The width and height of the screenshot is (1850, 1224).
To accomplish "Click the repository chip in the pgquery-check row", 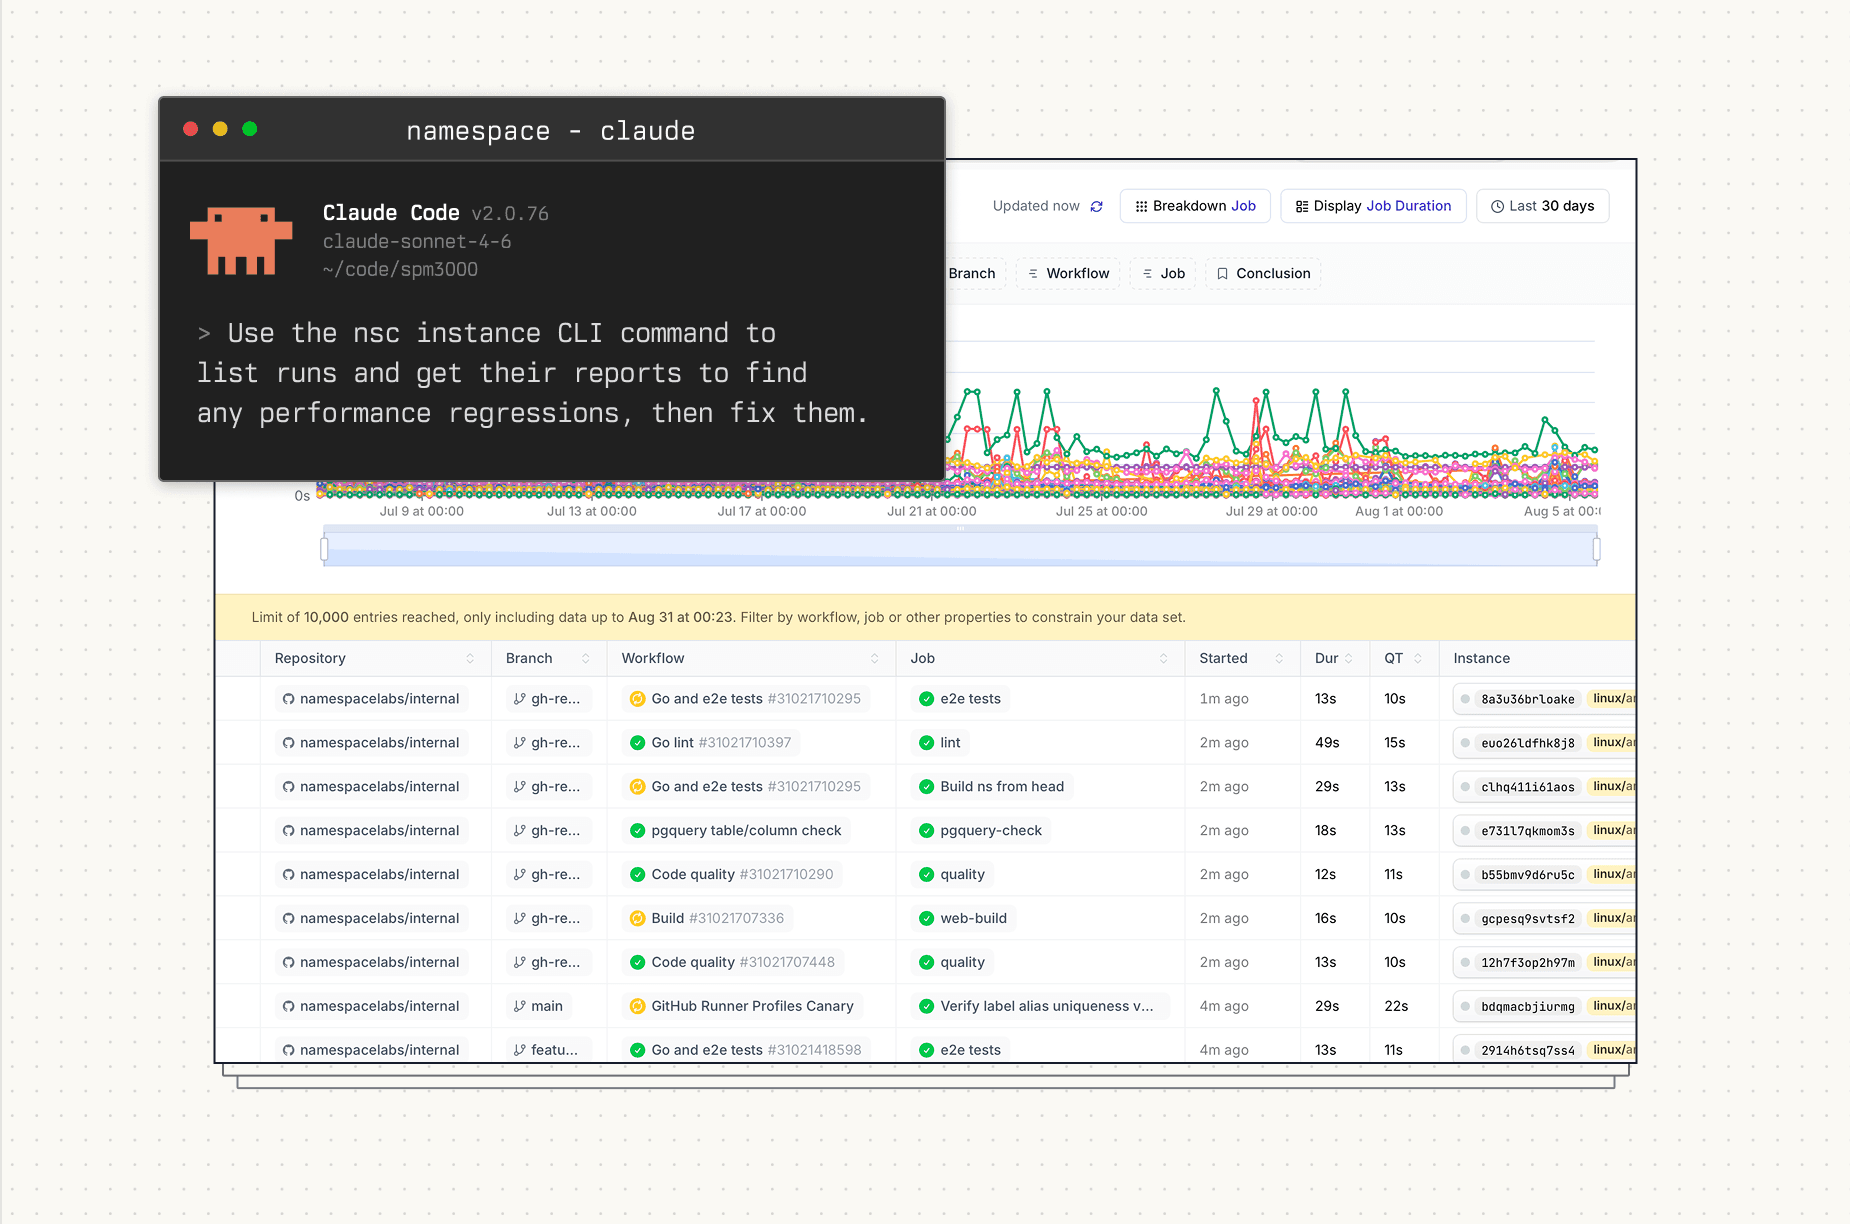I will click(371, 831).
